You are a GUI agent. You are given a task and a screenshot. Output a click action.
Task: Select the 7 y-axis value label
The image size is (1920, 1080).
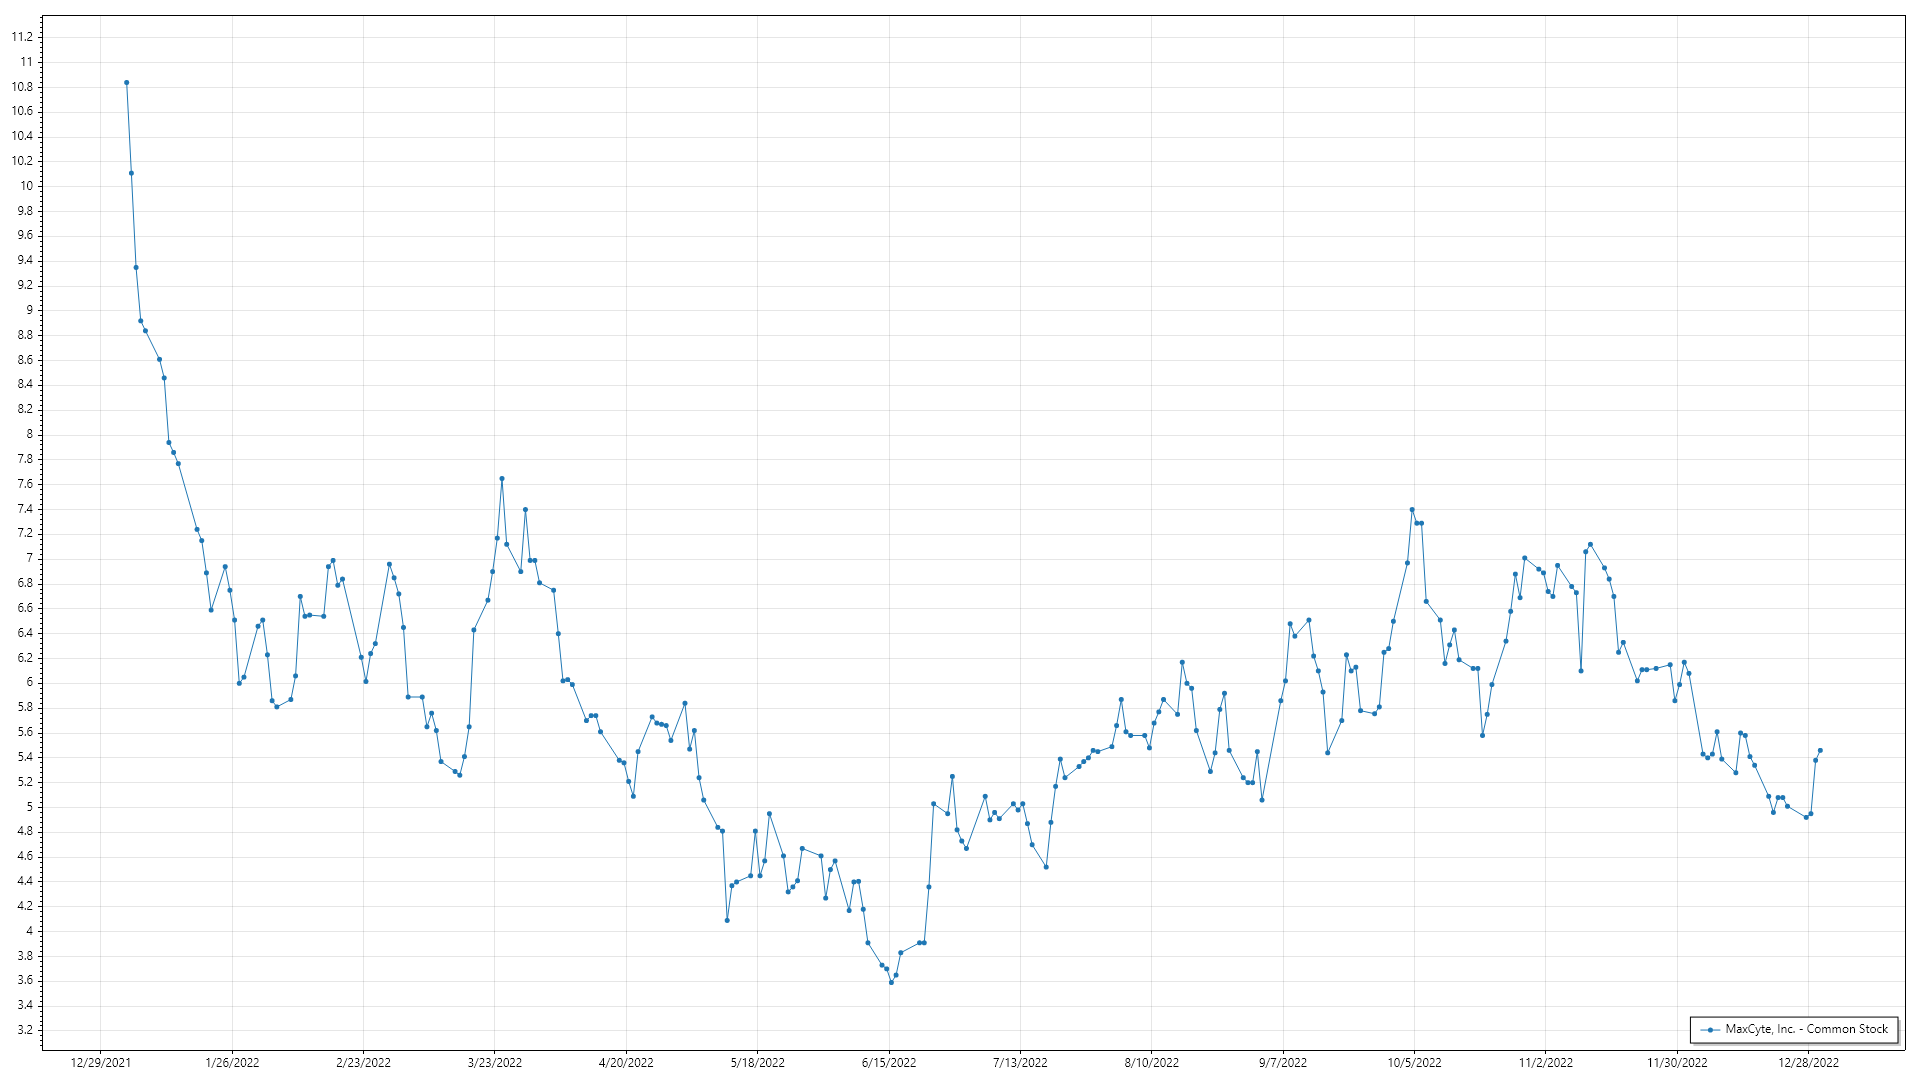click(29, 558)
